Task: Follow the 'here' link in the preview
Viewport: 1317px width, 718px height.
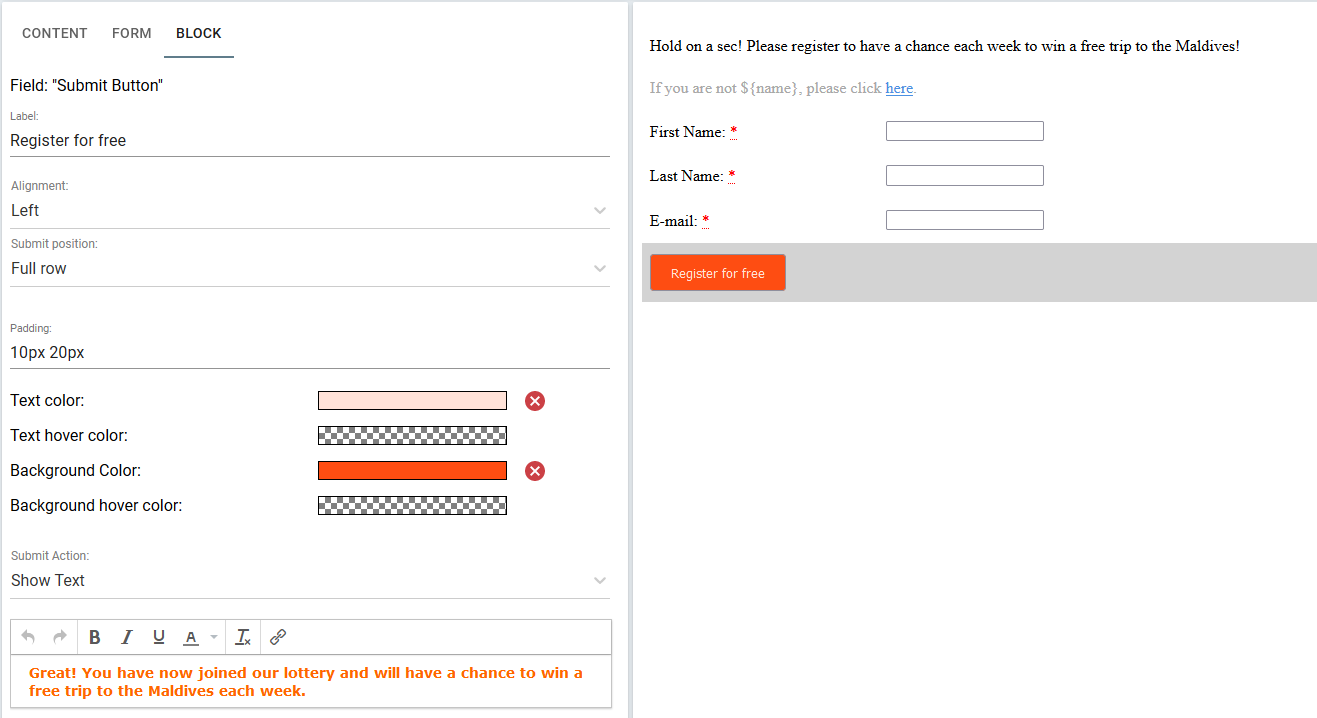Action: coord(899,88)
